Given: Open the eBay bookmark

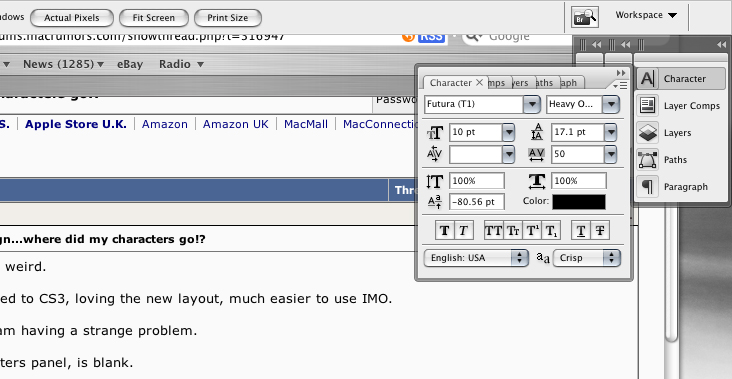Looking at the screenshot, I should (x=130, y=64).
